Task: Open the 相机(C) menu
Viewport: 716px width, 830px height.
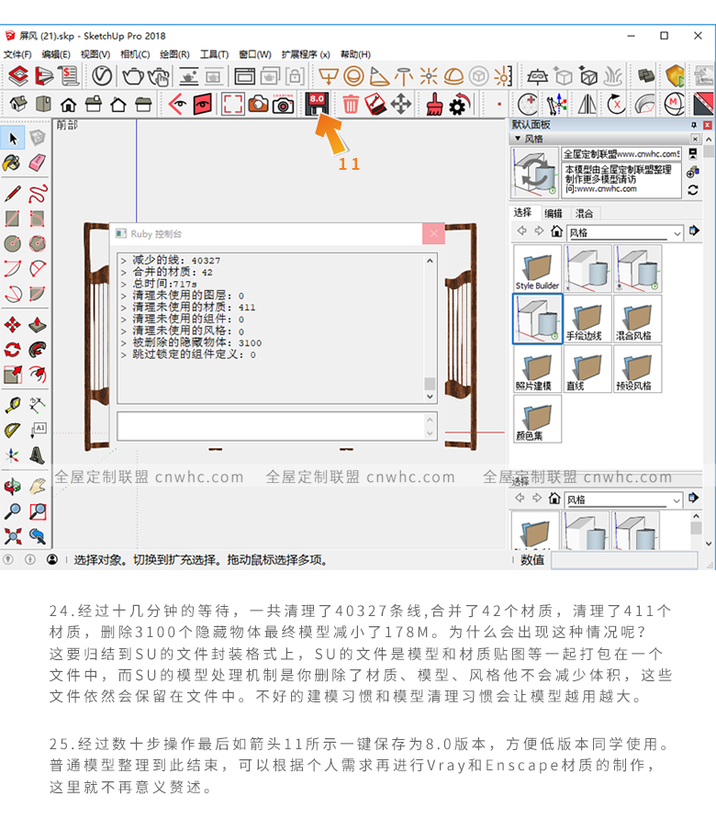Action: tap(135, 55)
